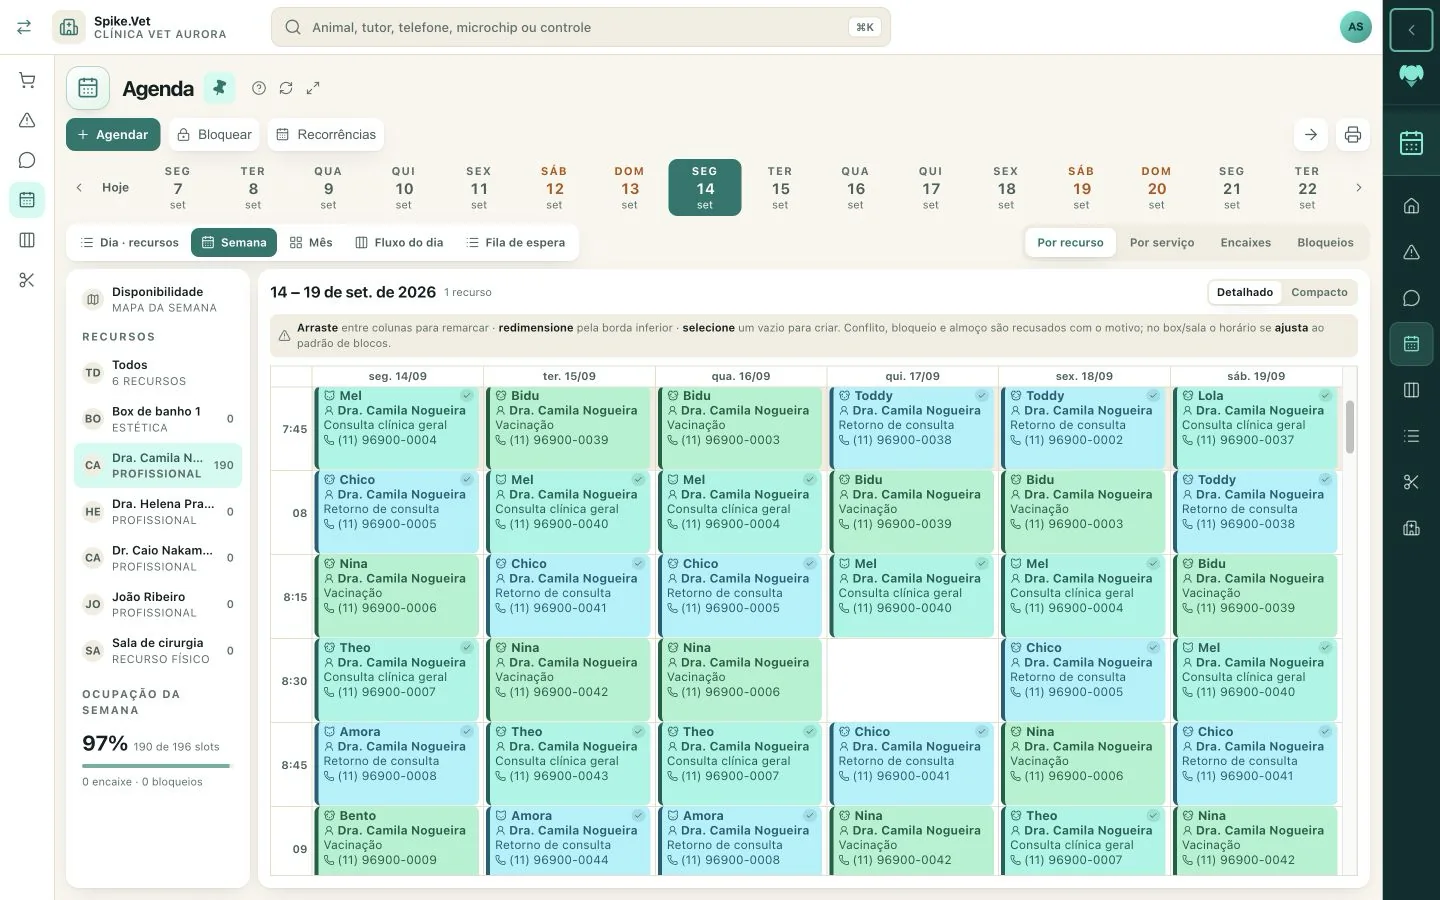Image resolution: width=1440 pixels, height=900 pixels.
Task: Click the search field for animal or tutor
Action: (580, 27)
